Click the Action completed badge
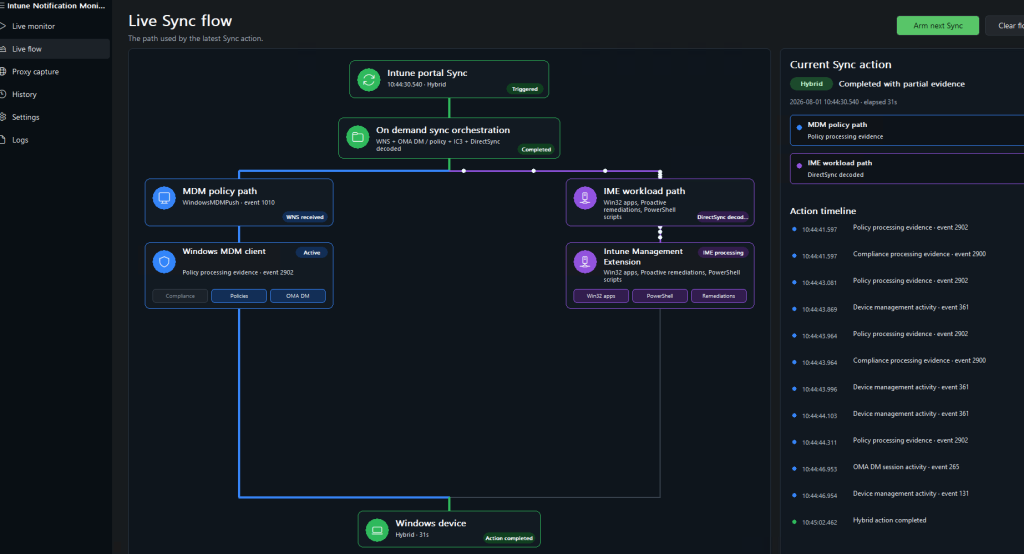The width and height of the screenshot is (1024, 554). point(509,538)
